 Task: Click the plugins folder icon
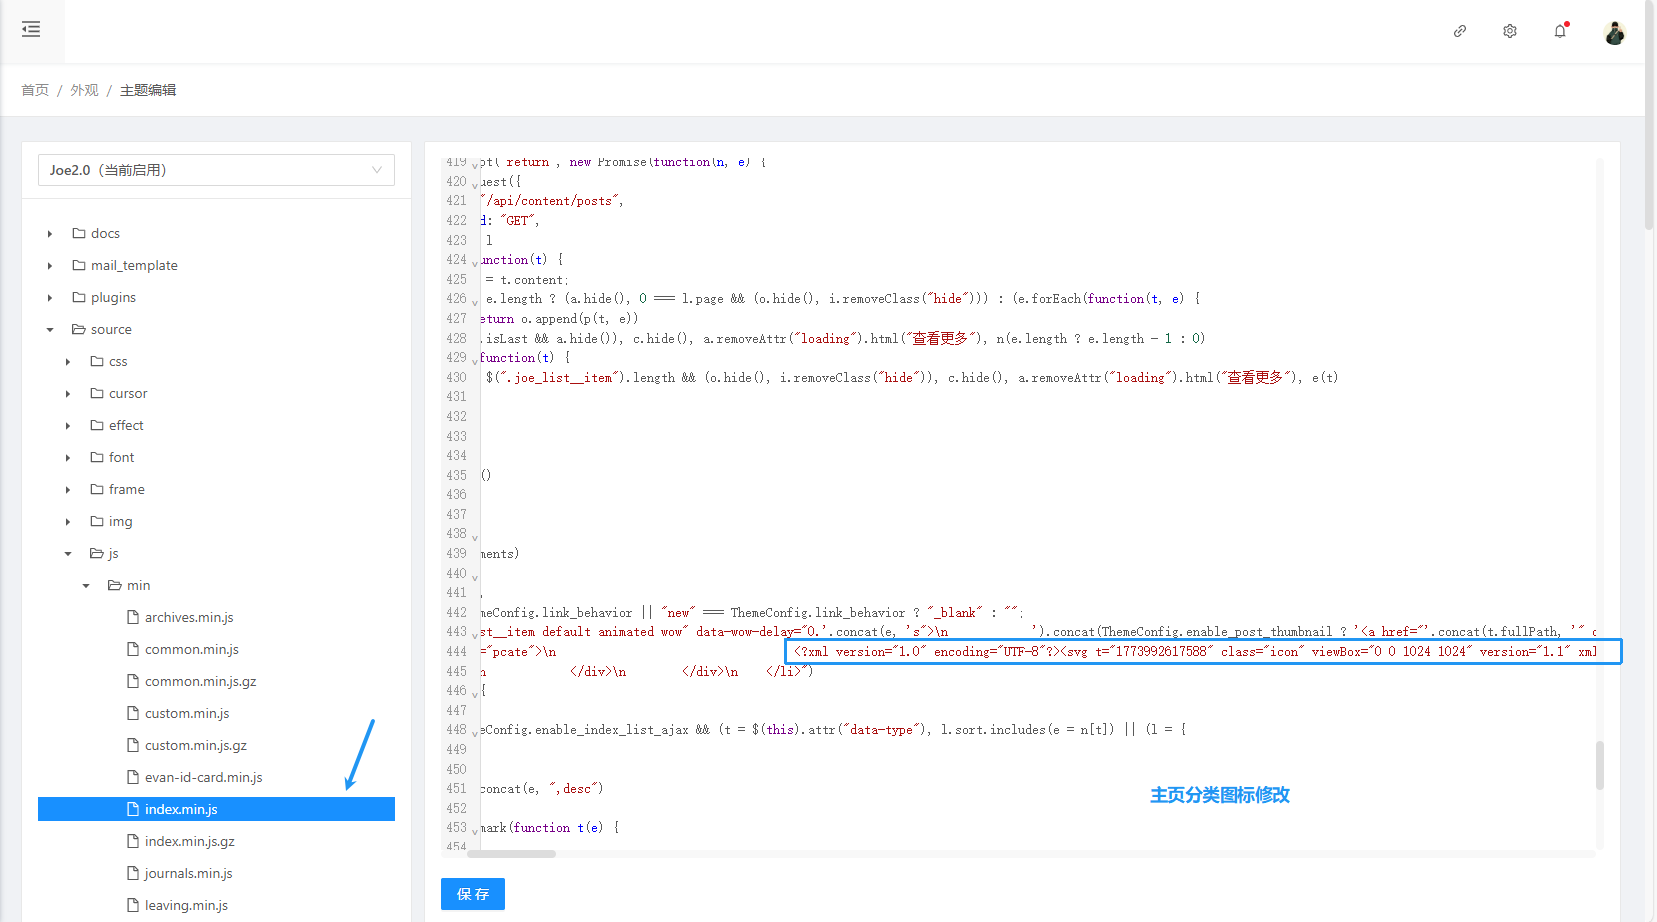coord(79,298)
